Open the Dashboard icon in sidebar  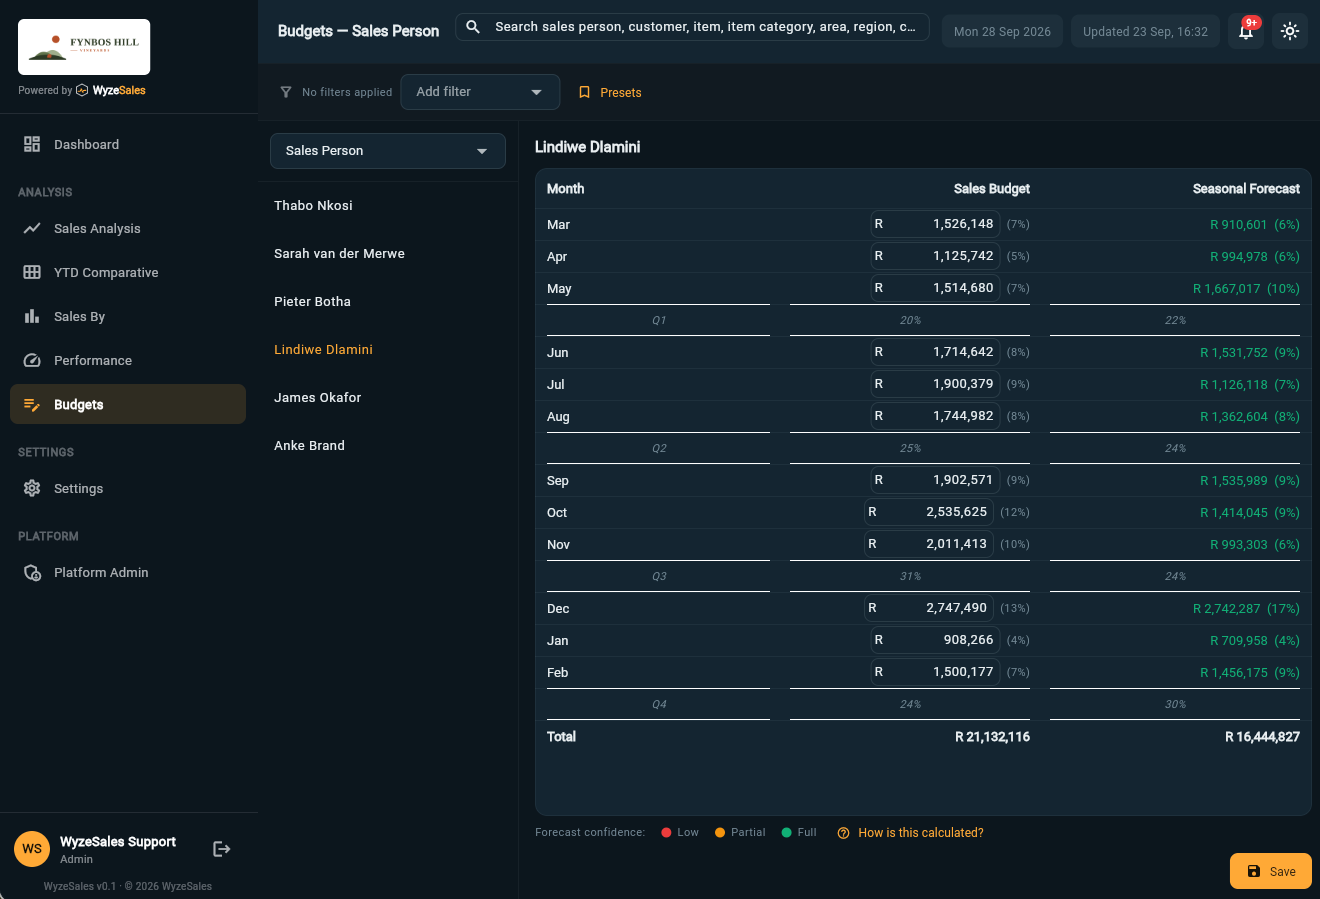pyautogui.click(x=32, y=144)
